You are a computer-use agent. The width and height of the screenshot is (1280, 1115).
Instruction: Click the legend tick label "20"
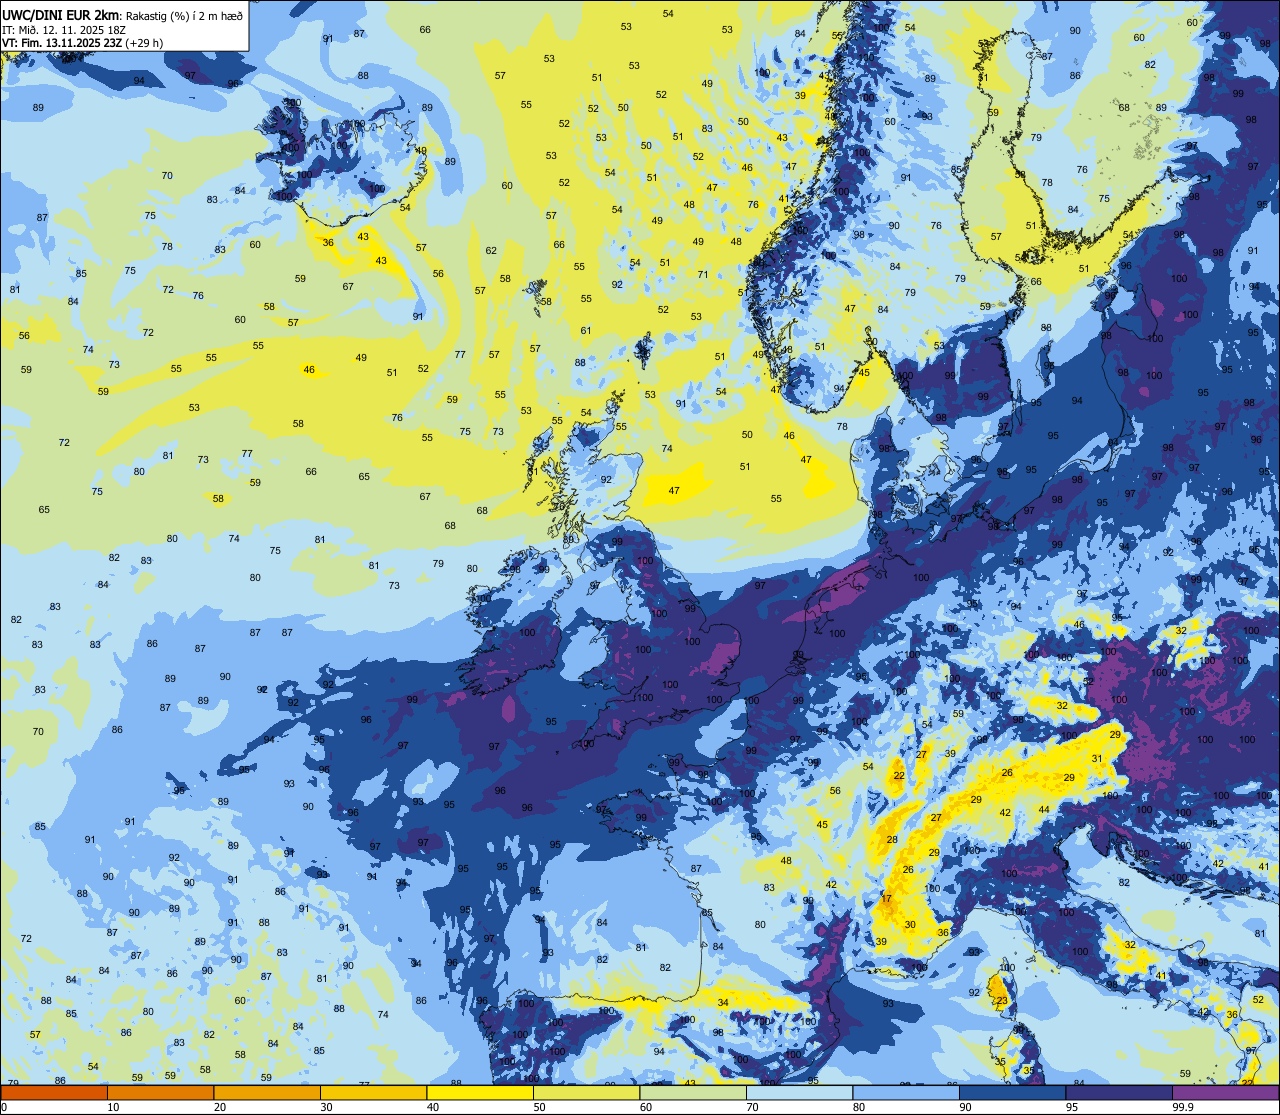(219, 1107)
